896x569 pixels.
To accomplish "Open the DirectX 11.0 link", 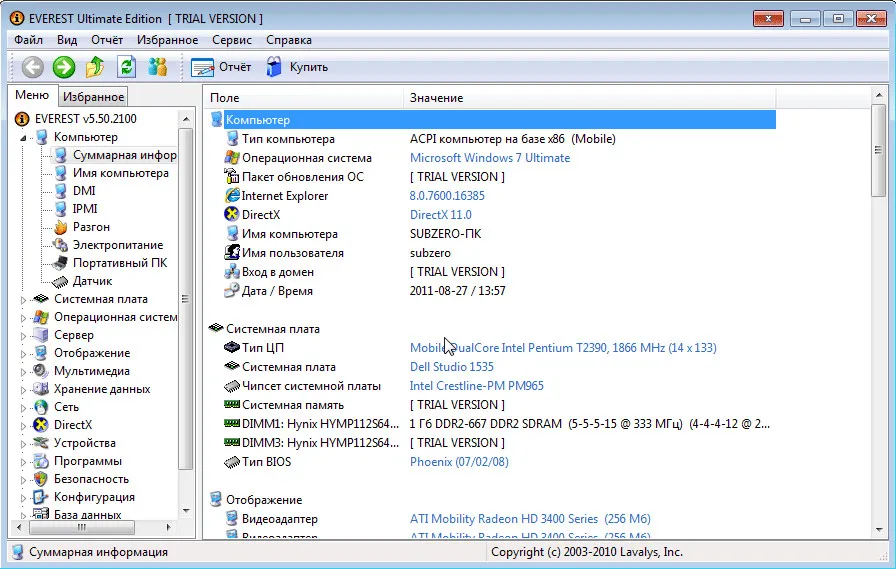I will click(x=441, y=215).
